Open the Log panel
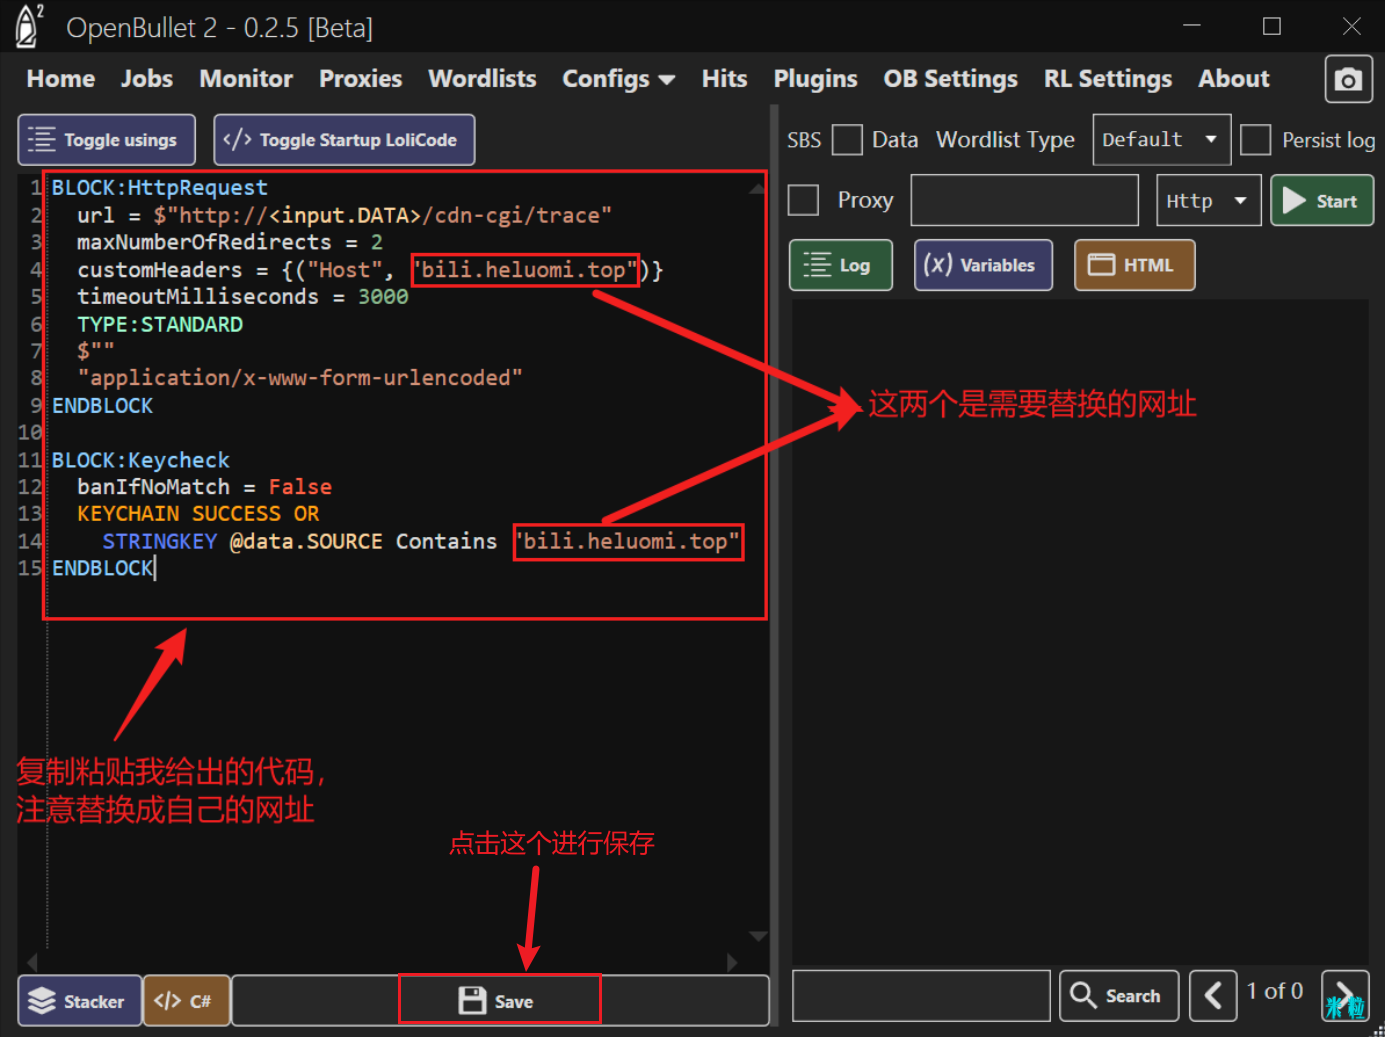The width and height of the screenshot is (1385, 1037). pos(840,265)
